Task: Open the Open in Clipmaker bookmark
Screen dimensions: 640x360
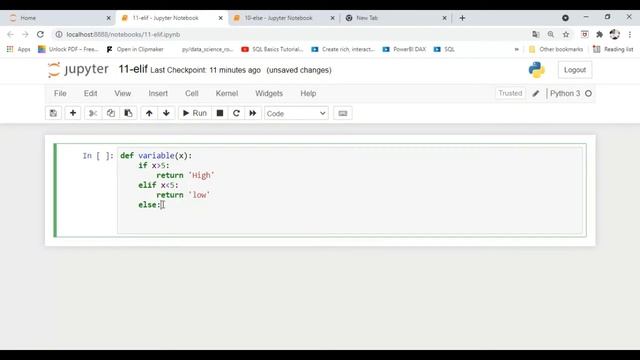Action: coord(135,49)
